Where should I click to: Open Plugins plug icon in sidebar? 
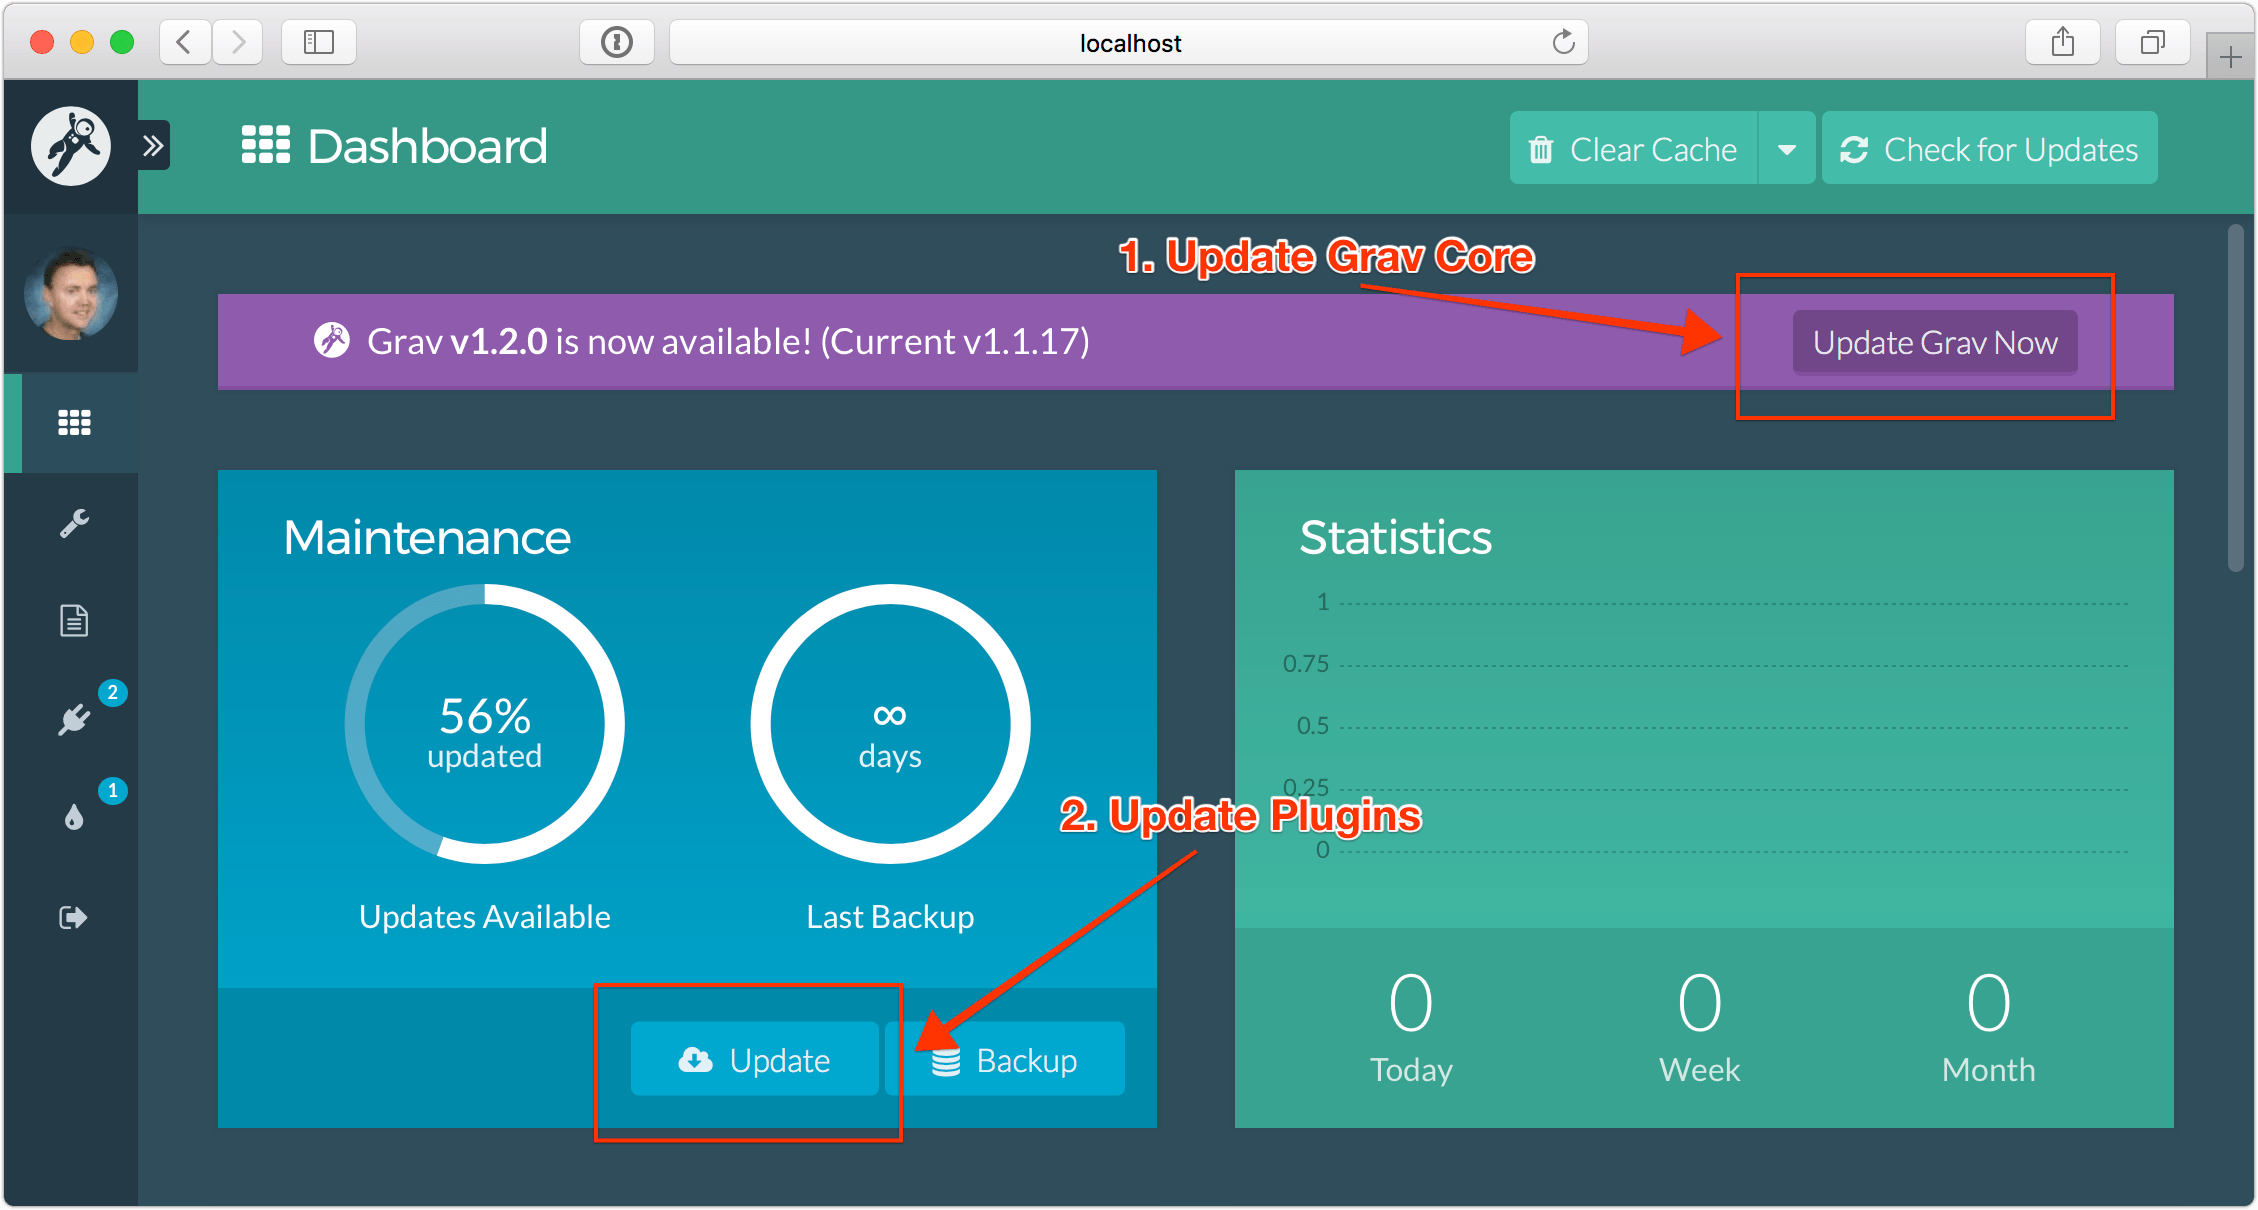(74, 719)
